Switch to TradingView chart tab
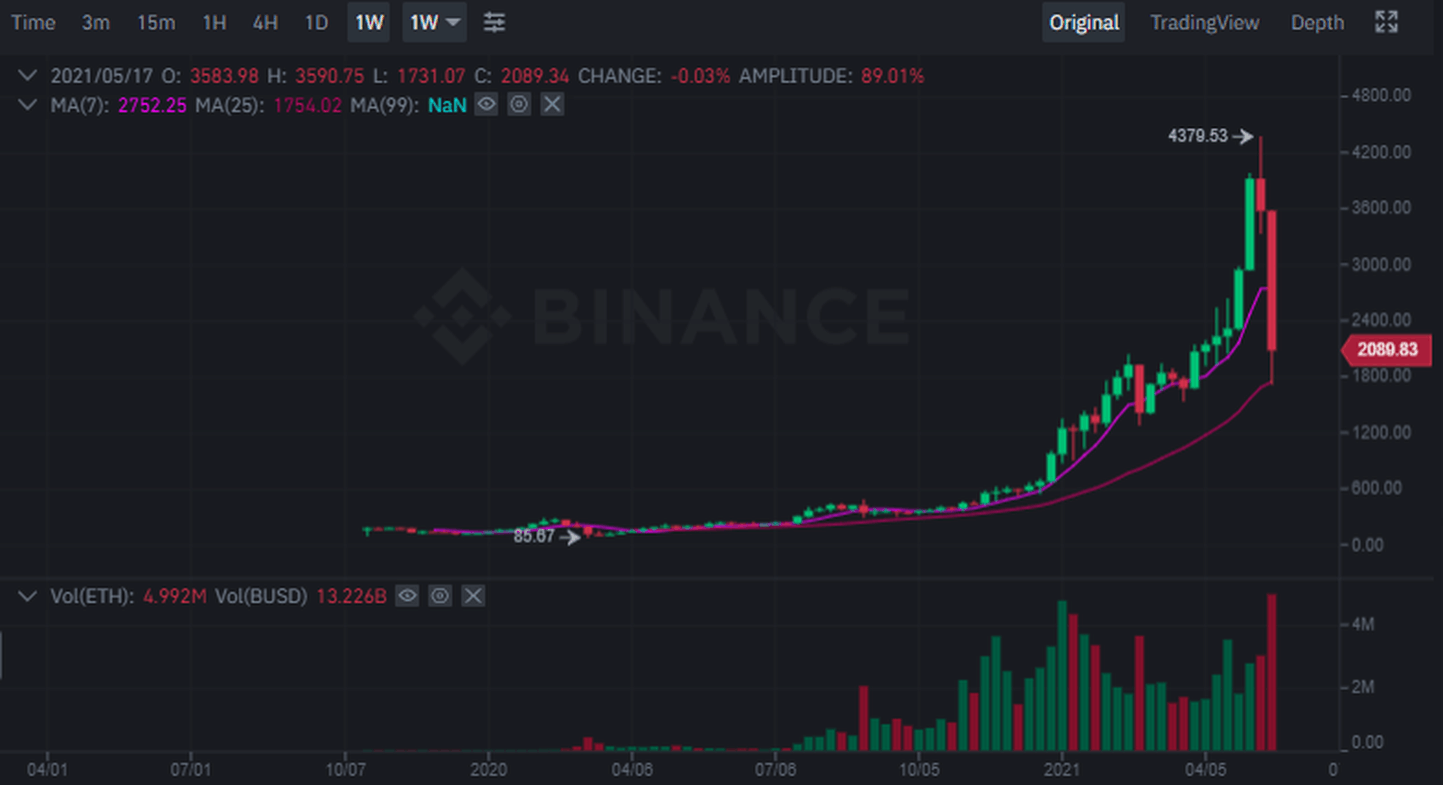The width and height of the screenshot is (1443, 785). pos(1204,22)
